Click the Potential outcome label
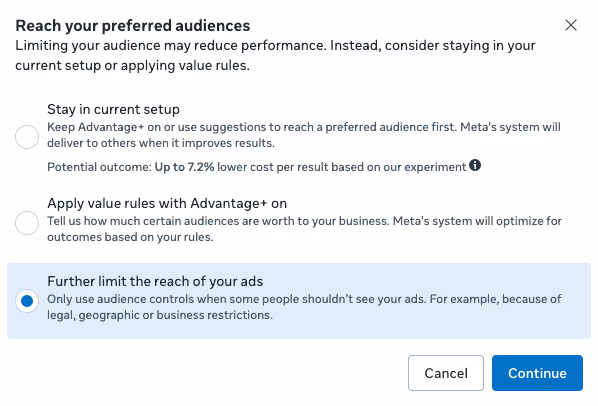Screen dimensions: 598x406 100,167
